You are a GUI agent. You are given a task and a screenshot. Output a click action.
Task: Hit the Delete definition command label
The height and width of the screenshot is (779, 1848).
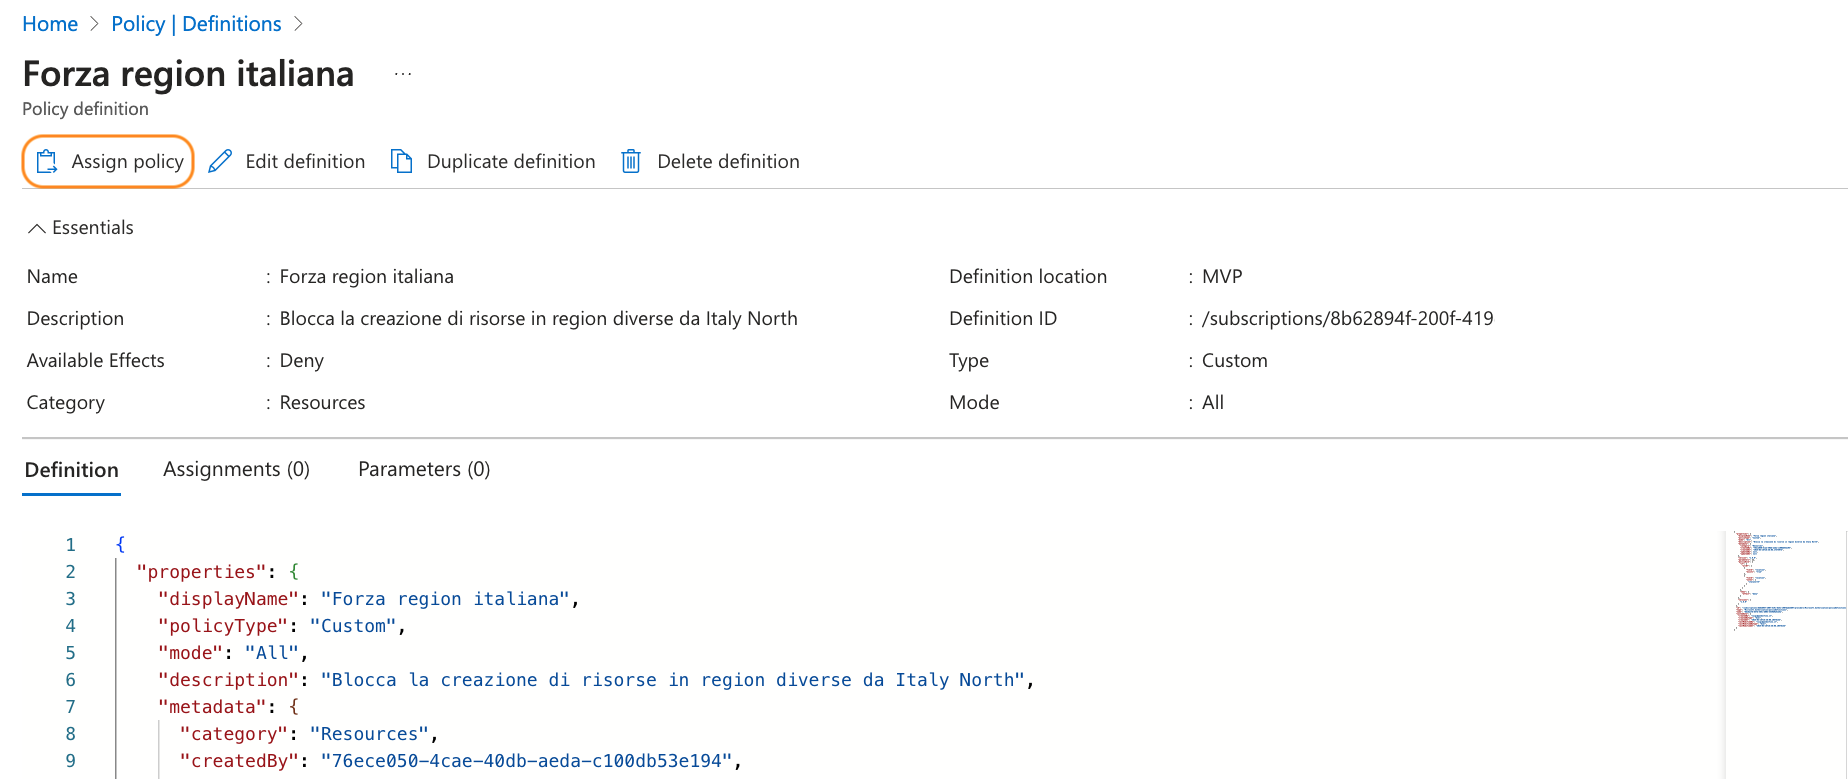coord(728,162)
